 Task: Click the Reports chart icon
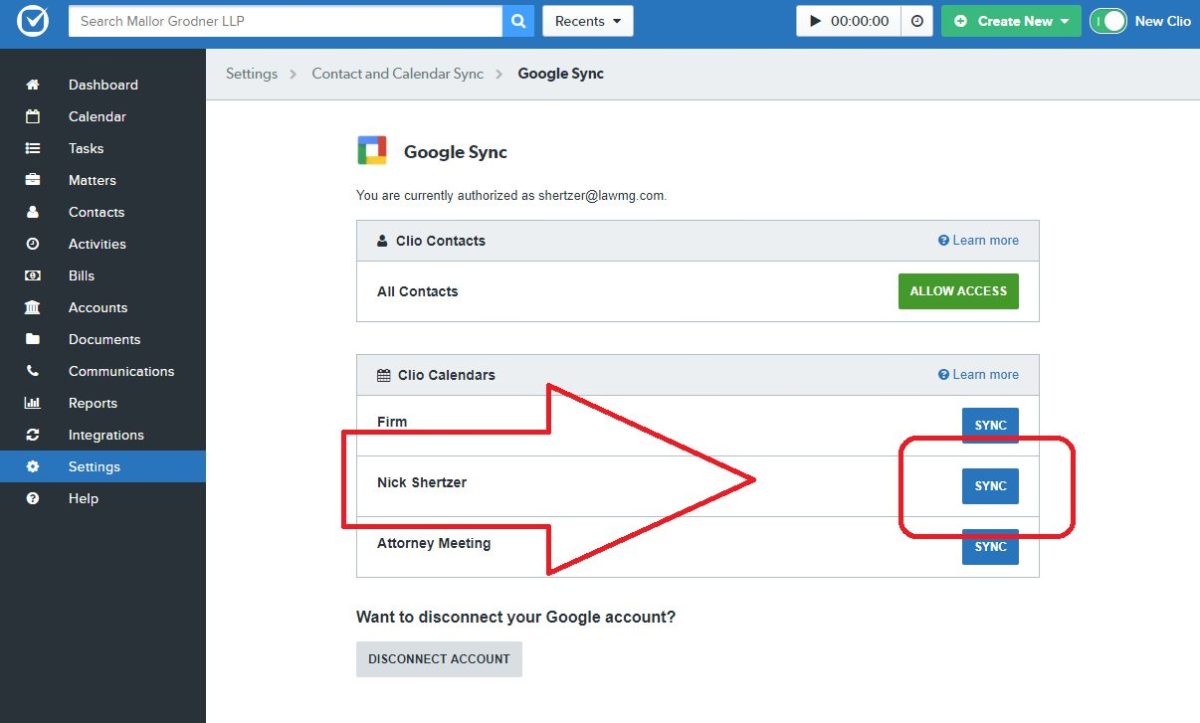tap(33, 403)
